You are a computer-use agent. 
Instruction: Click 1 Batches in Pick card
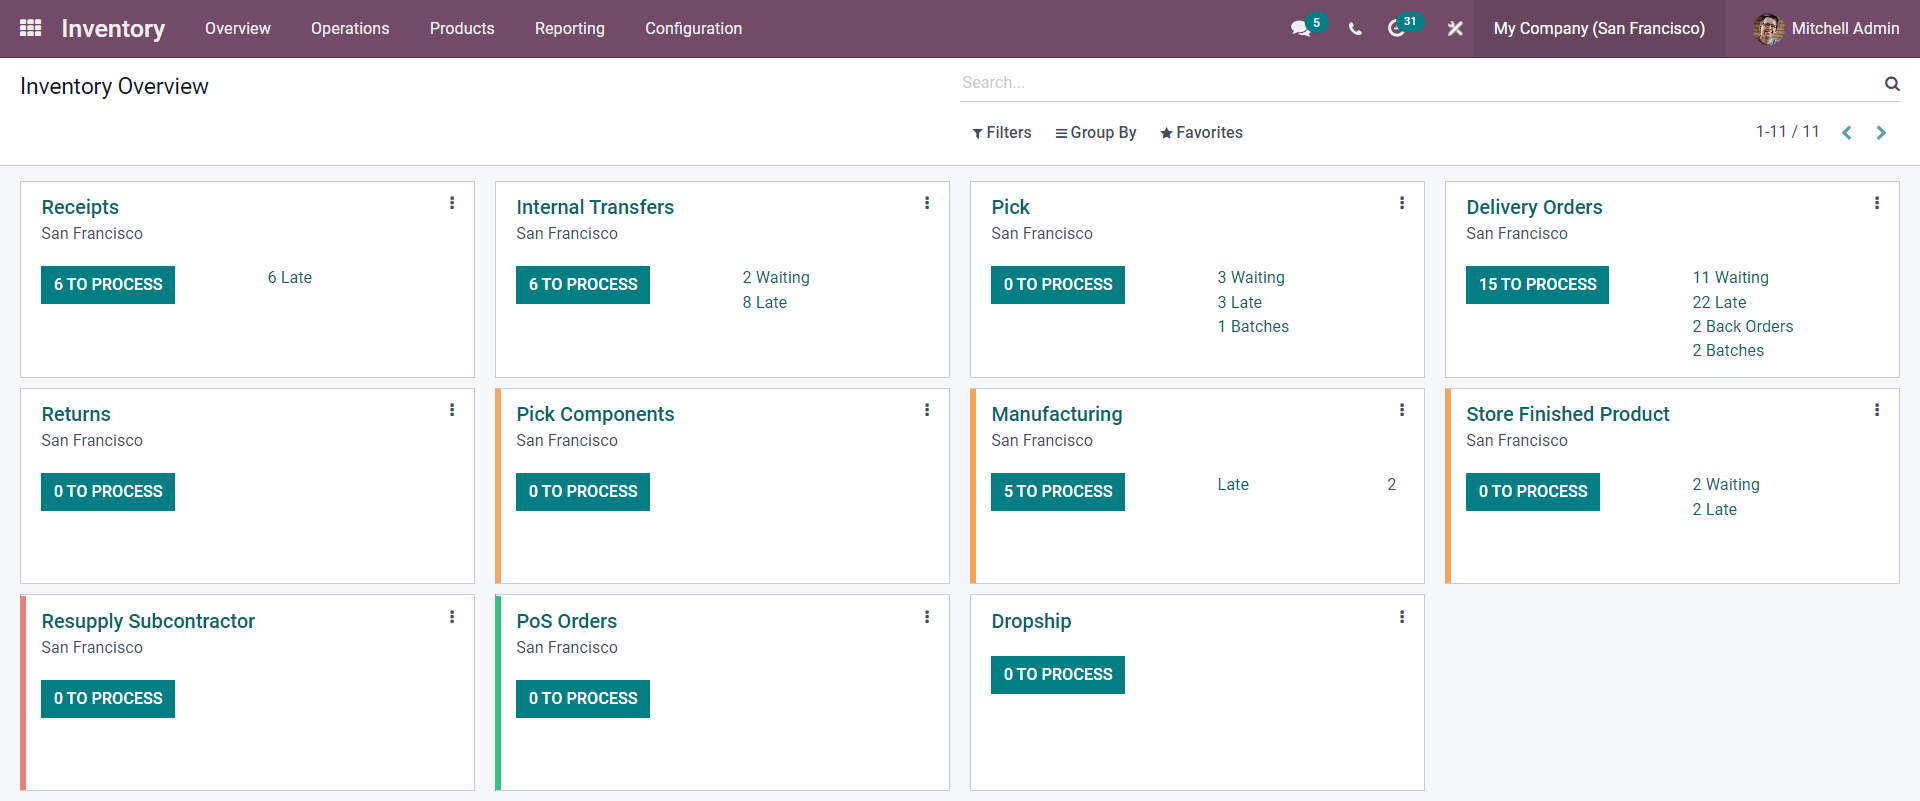1253,327
